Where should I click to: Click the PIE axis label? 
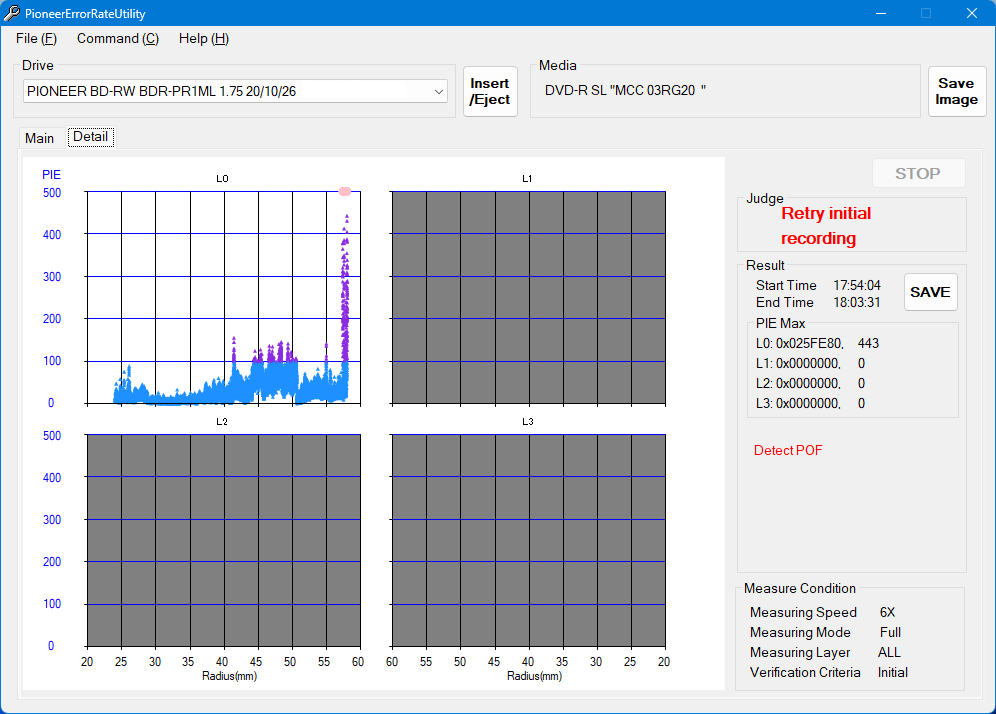tap(51, 175)
